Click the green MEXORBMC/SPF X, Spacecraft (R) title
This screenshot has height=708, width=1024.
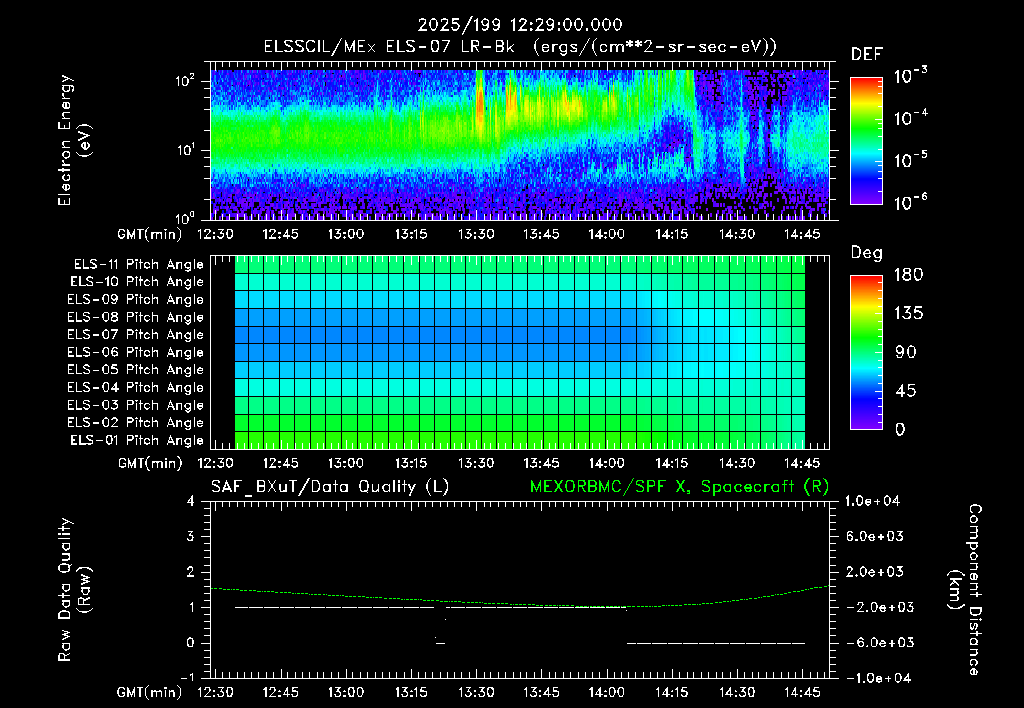(679, 487)
